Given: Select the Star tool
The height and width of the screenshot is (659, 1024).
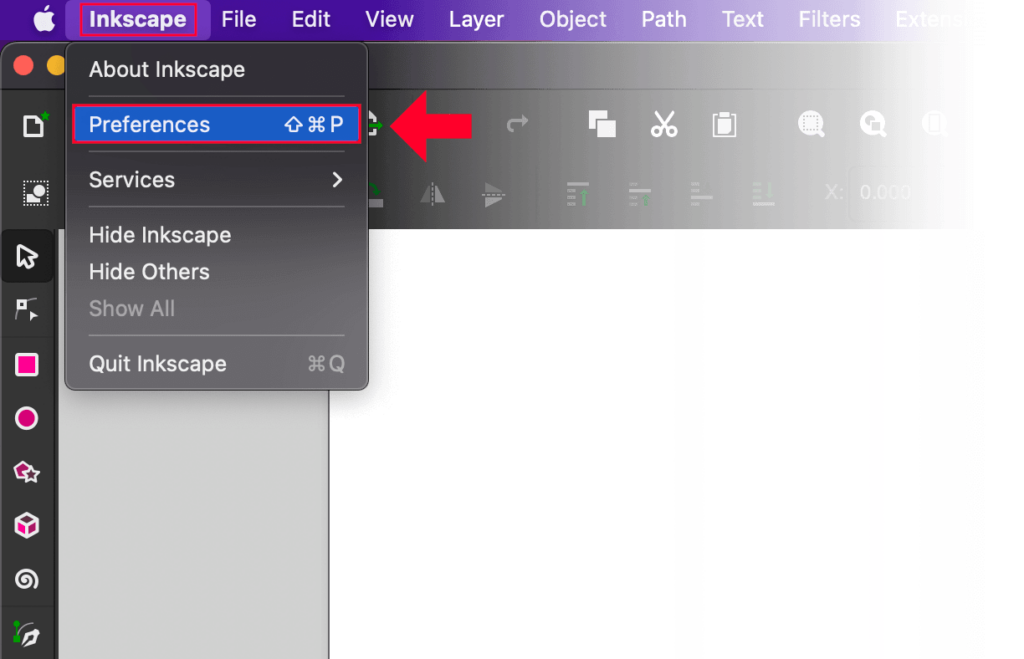Looking at the screenshot, I should coord(27,471).
